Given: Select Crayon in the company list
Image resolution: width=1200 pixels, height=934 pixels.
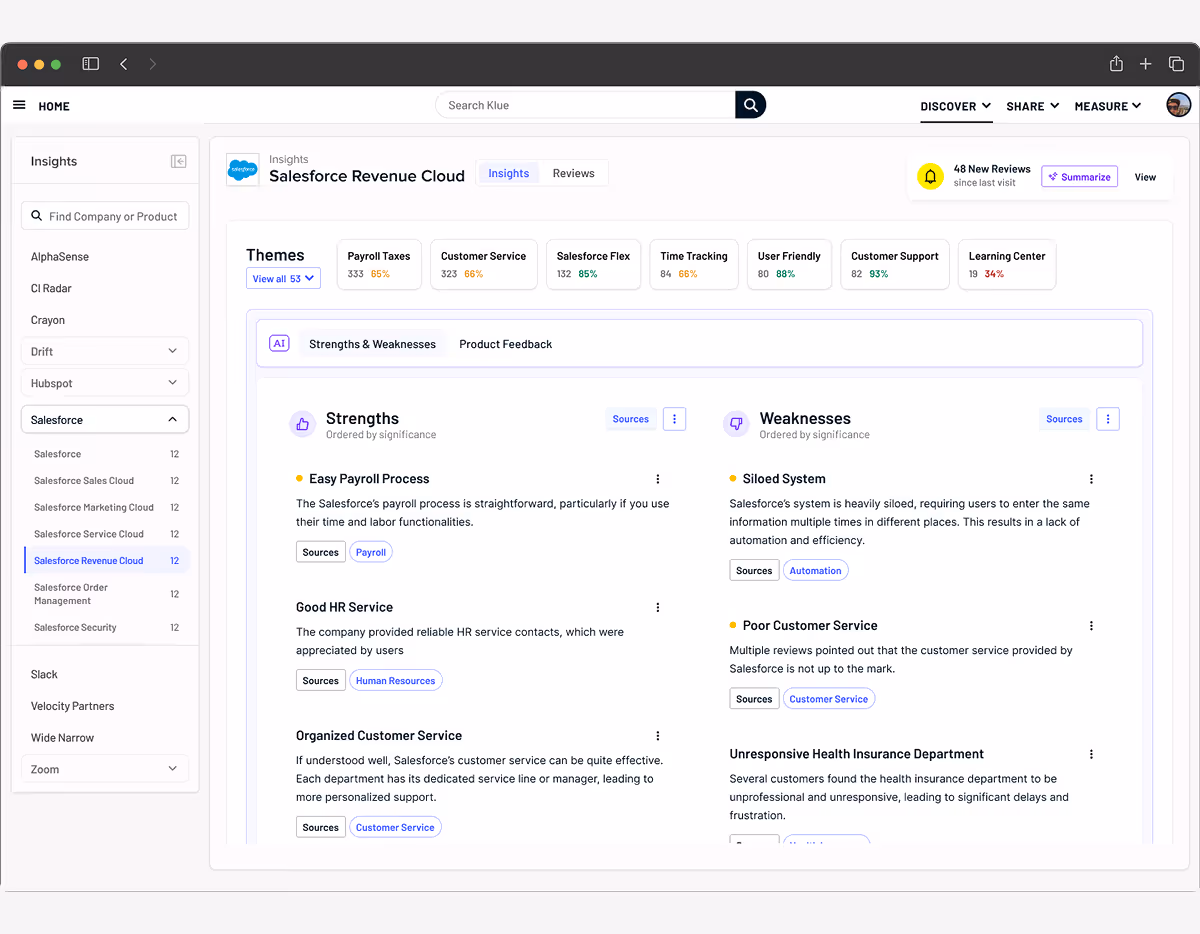Looking at the screenshot, I should coord(48,320).
